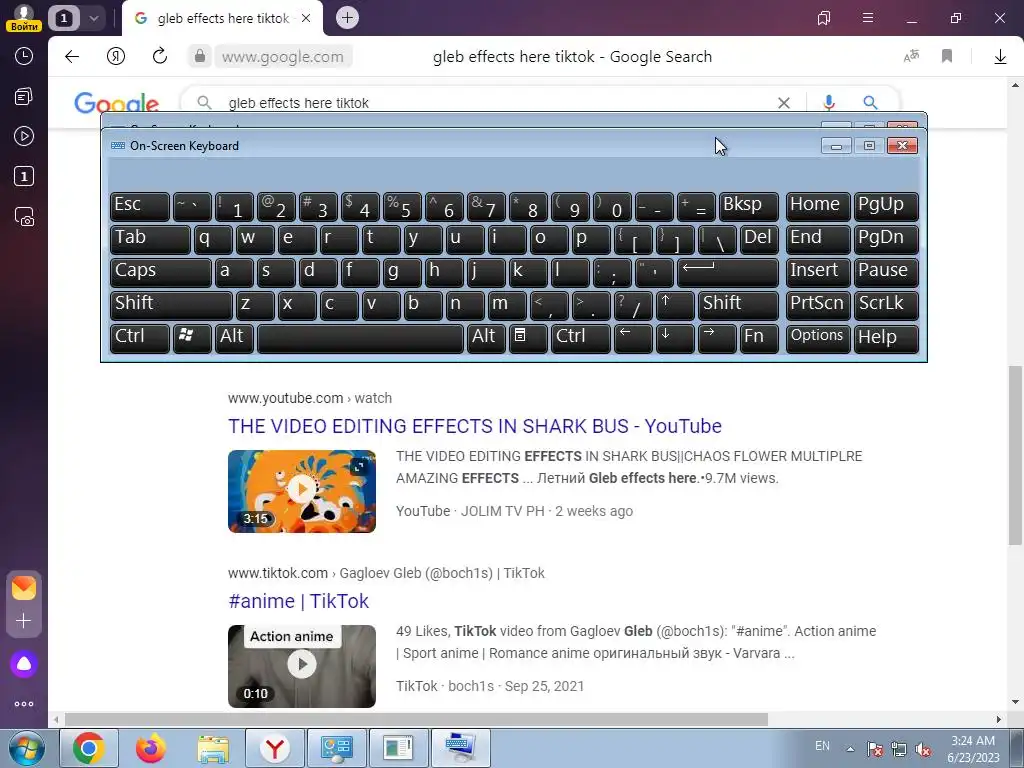The image size is (1024, 768).
Task: Open a new tab with plus button
Action: [x=347, y=18]
